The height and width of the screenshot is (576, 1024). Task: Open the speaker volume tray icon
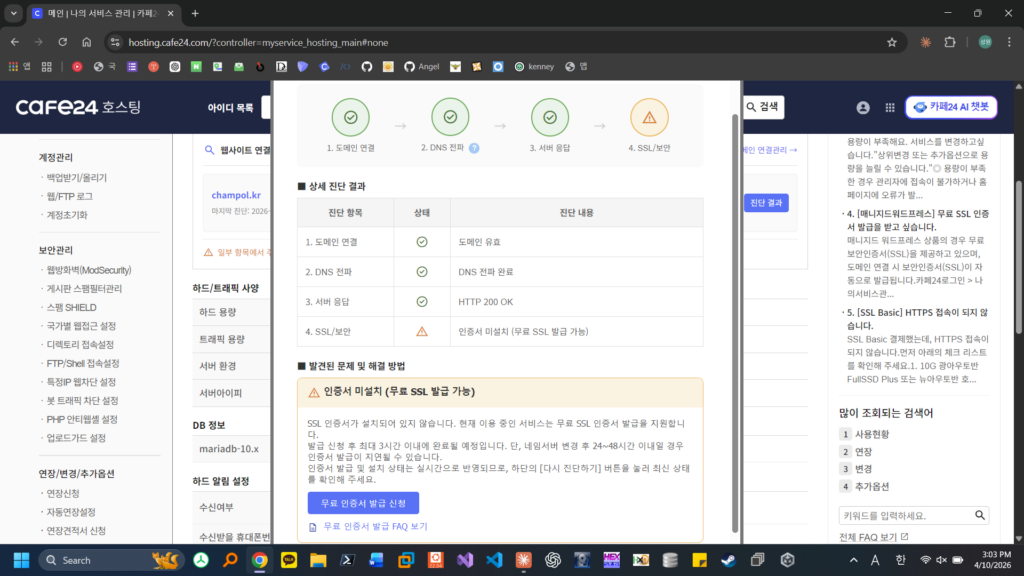click(x=941, y=560)
